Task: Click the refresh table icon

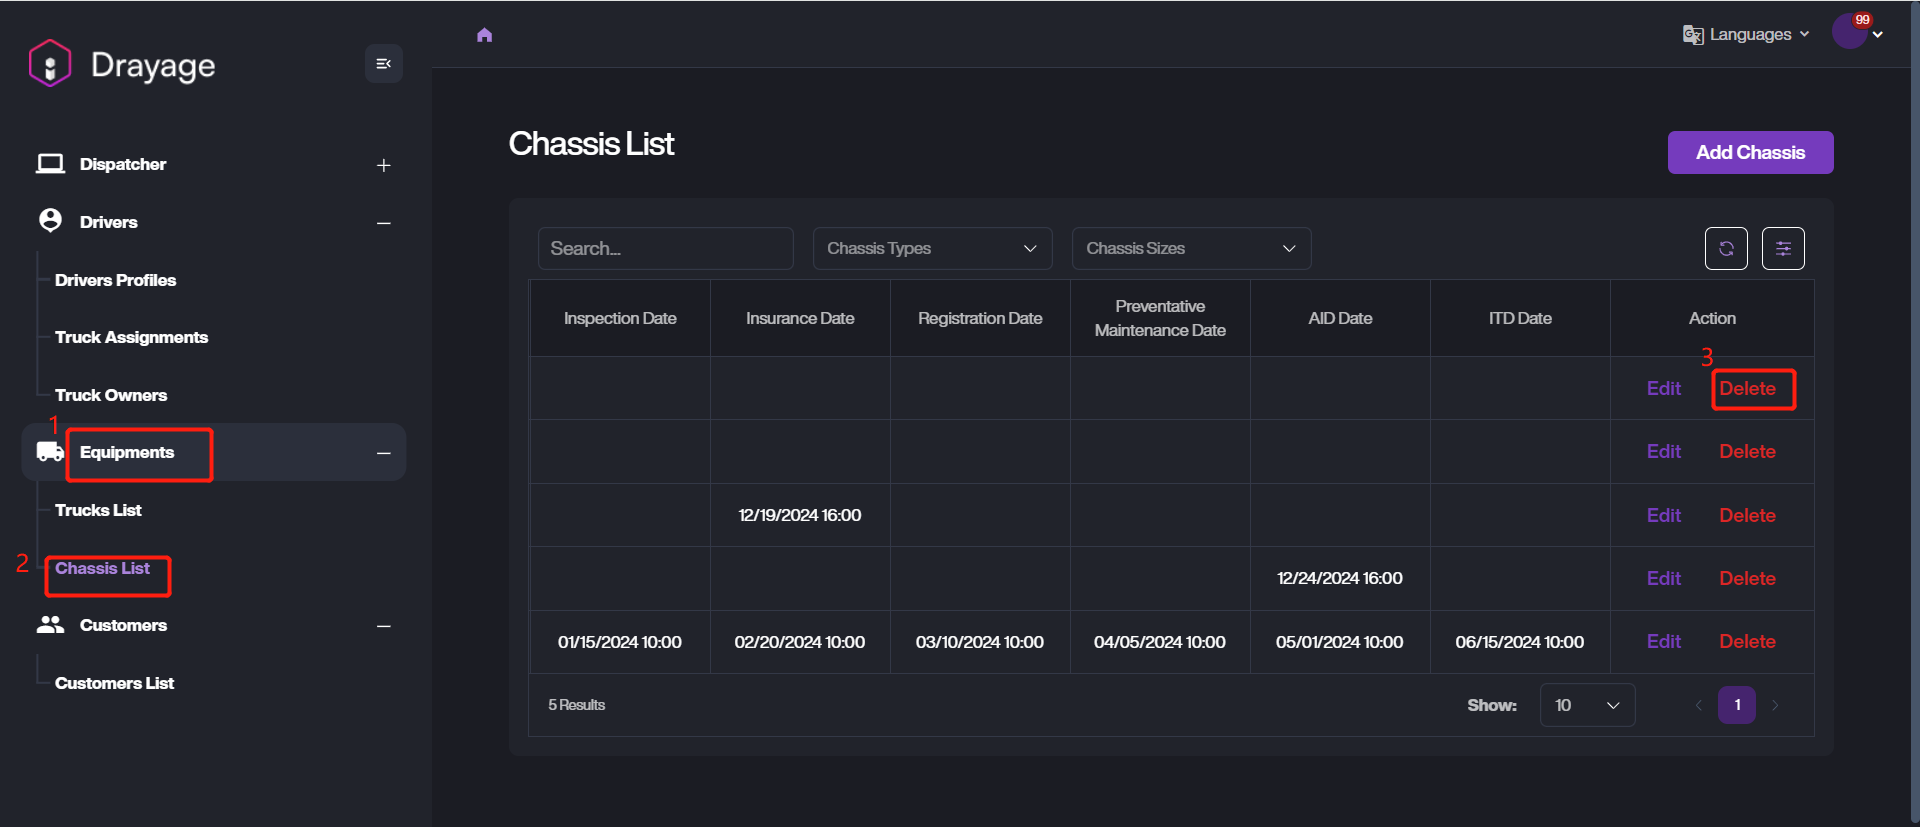Action: (x=1726, y=249)
